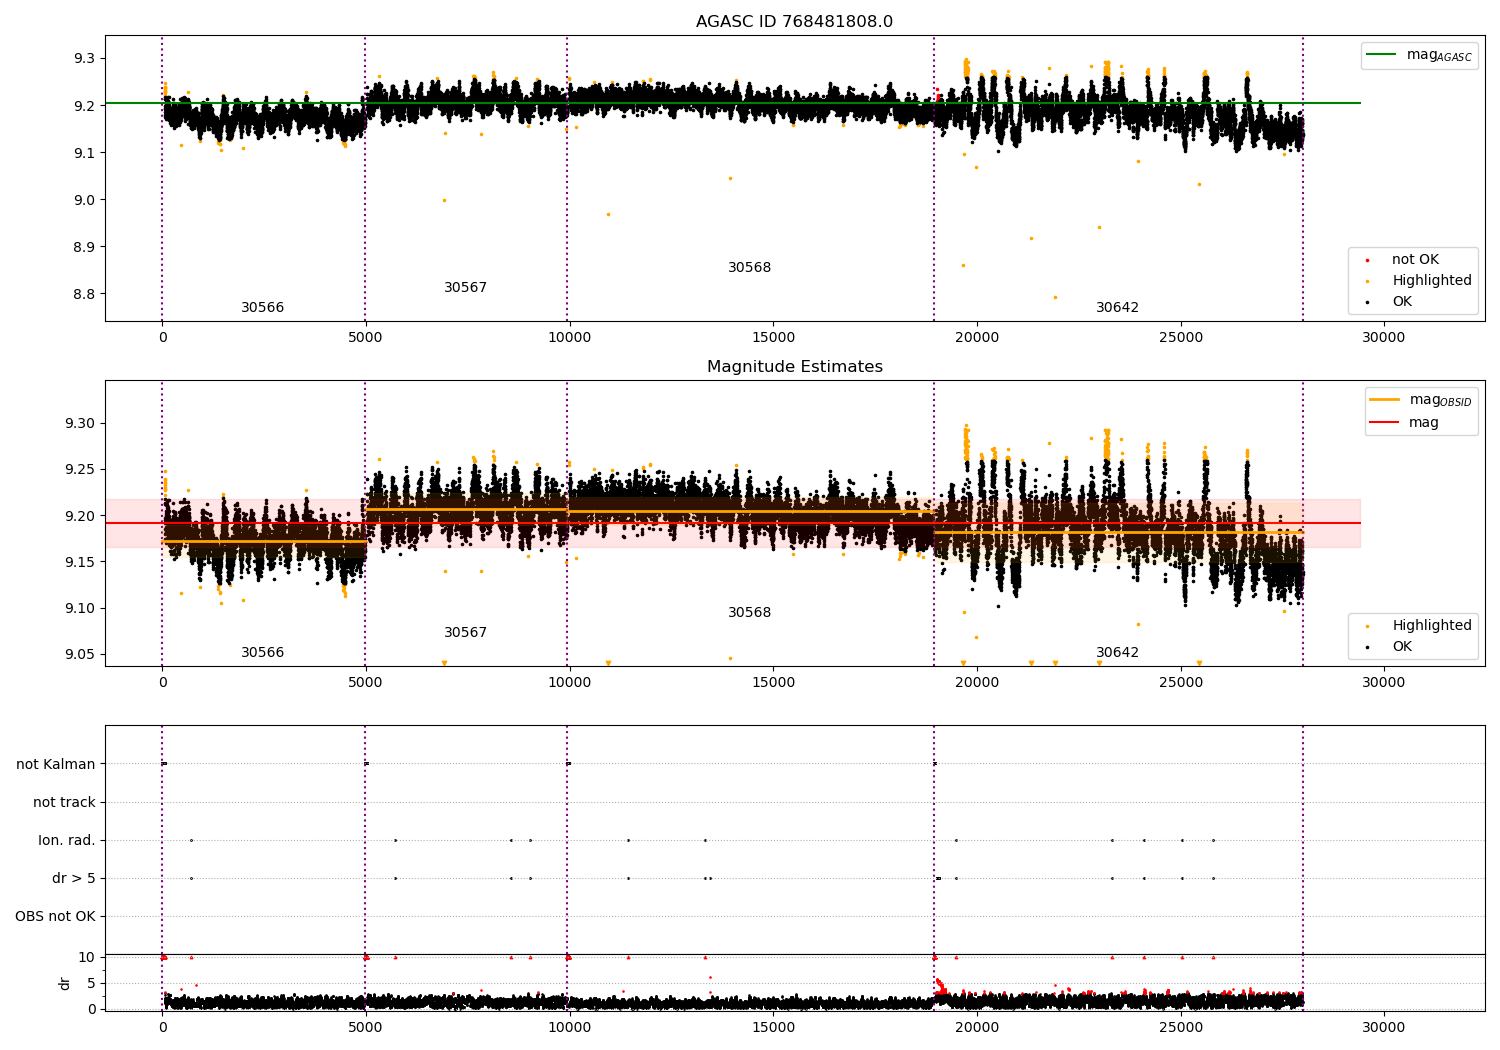The height and width of the screenshot is (1050, 1500).
Task: Click the 8.8 tick on the top y-axis
Action: coord(84,294)
